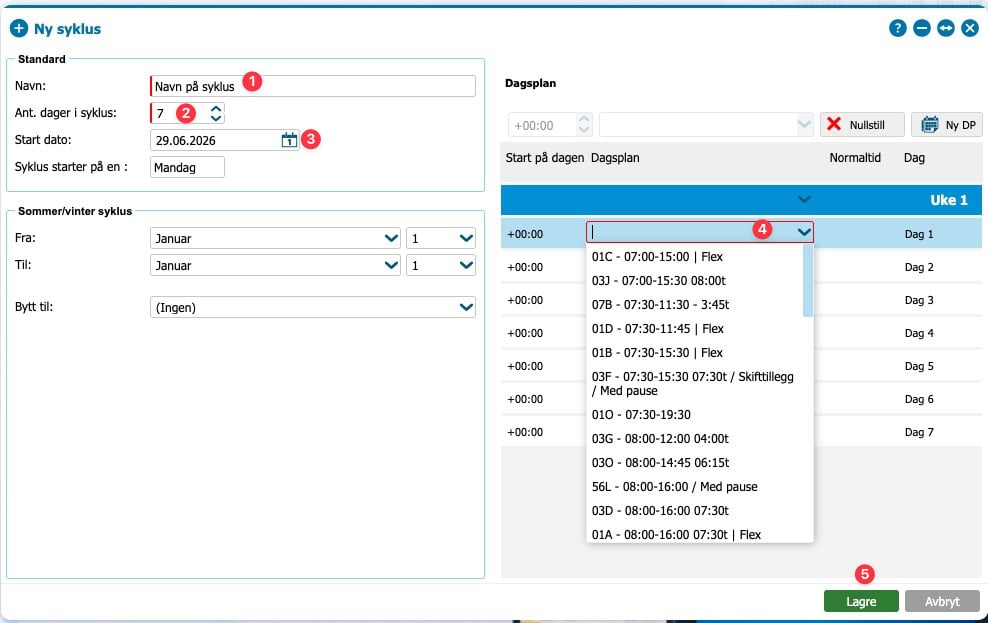Click the dropdown list scrollbar thumb
988x623 pixels.
pos(808,280)
